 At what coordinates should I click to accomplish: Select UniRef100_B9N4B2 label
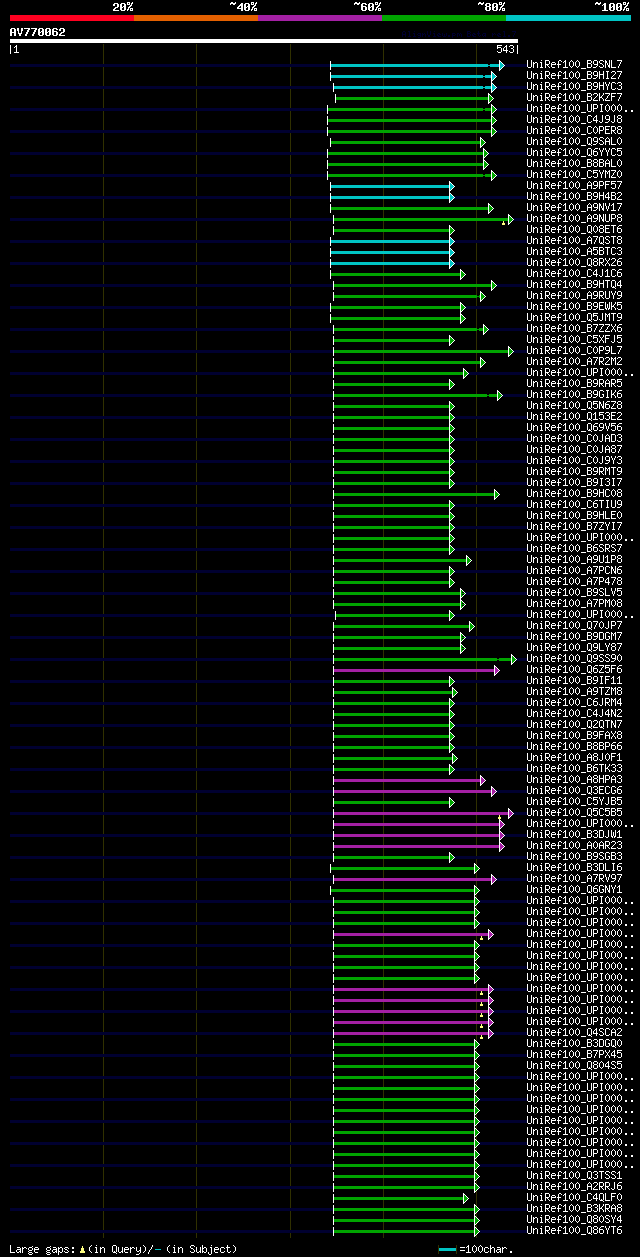574,197
